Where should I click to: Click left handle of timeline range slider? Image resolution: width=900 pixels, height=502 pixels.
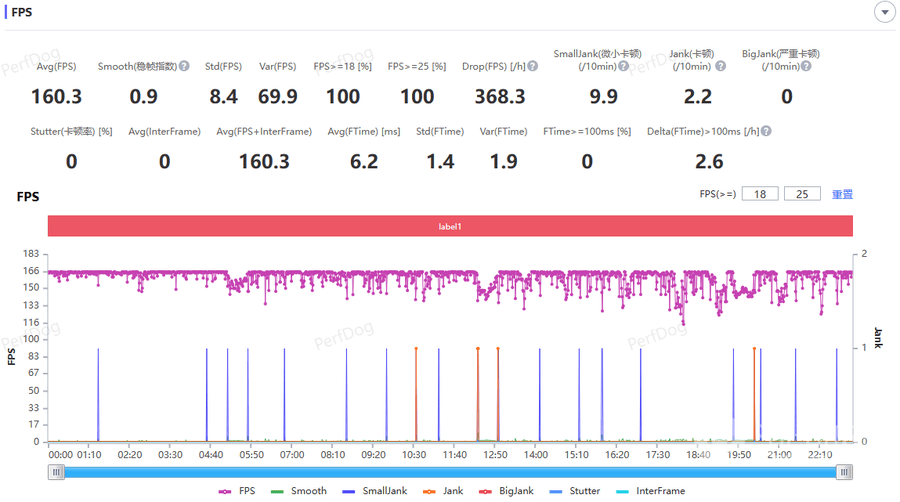[x=57, y=472]
